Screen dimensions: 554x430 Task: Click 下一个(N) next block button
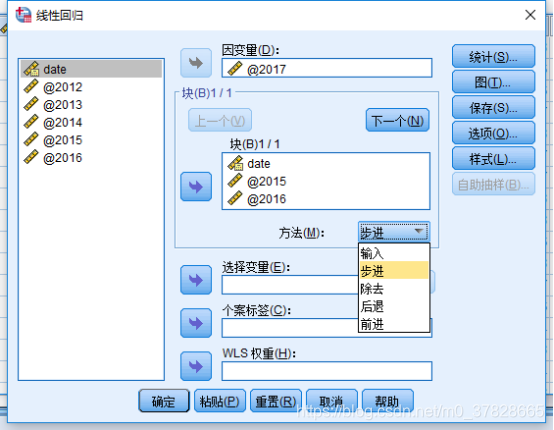397,121
